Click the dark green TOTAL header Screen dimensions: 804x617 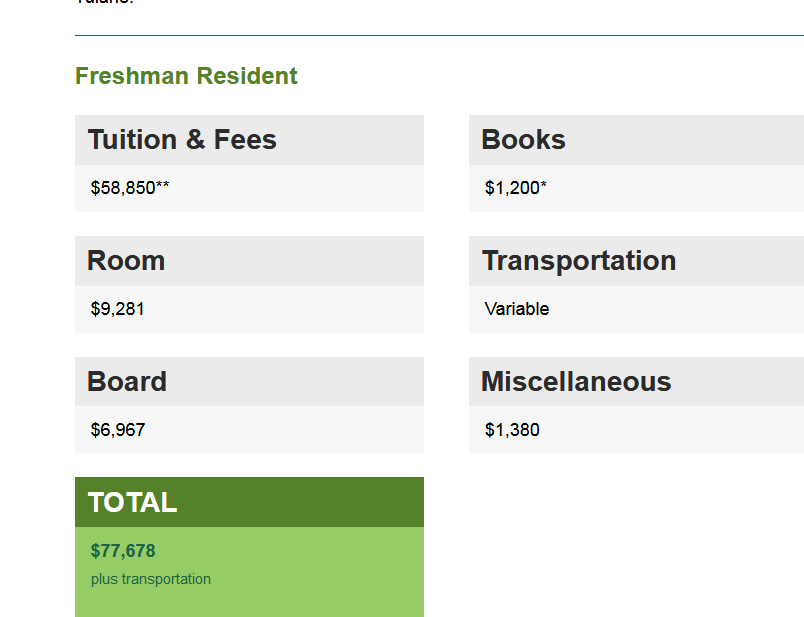[x=132, y=503]
